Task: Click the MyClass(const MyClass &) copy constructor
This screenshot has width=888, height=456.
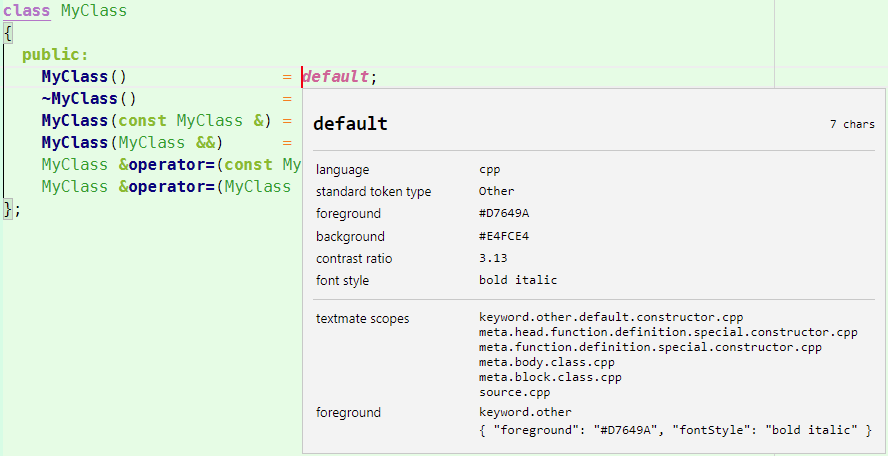Action: point(156,121)
